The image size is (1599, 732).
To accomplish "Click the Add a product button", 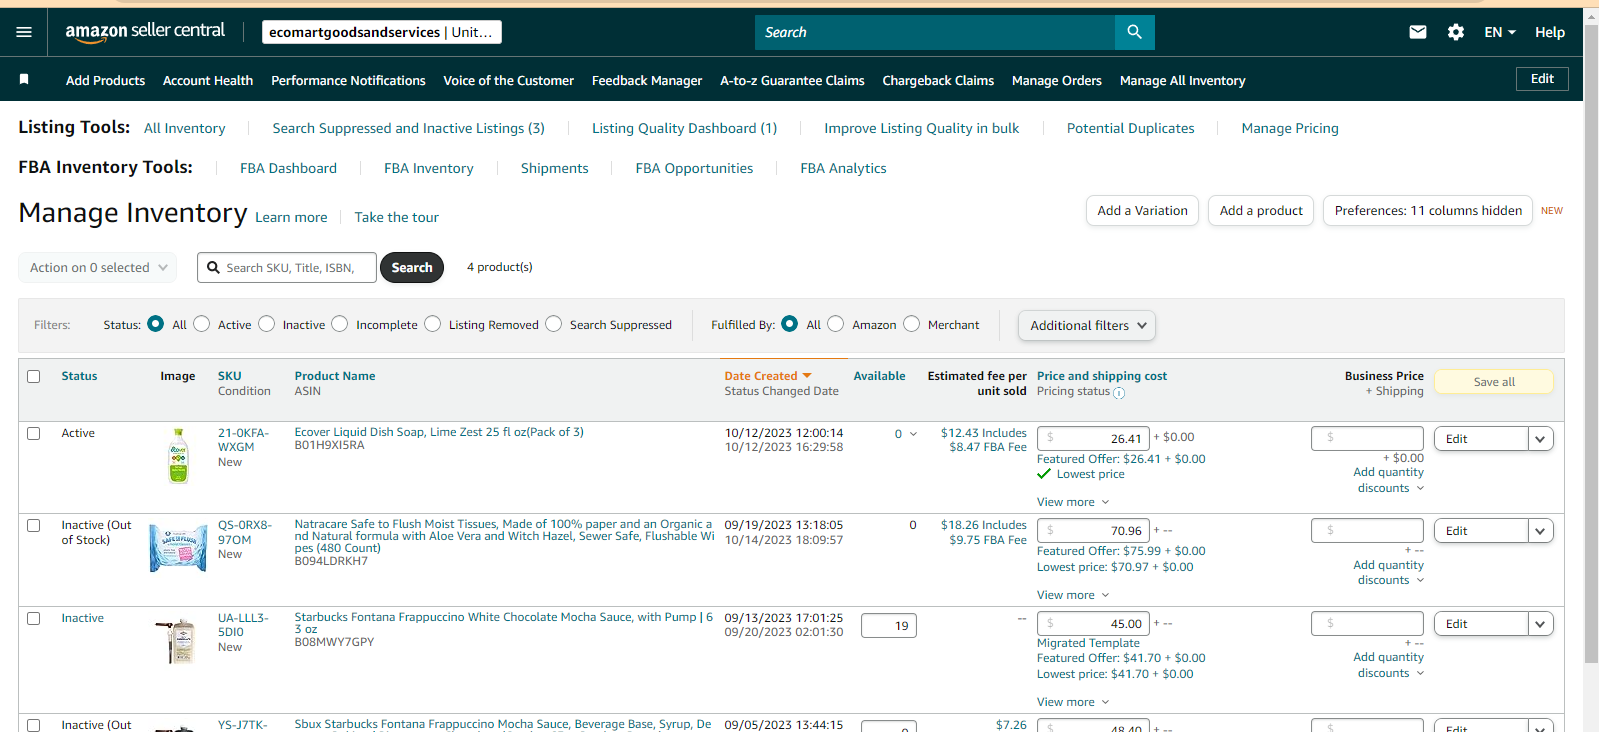I will [x=1261, y=210].
